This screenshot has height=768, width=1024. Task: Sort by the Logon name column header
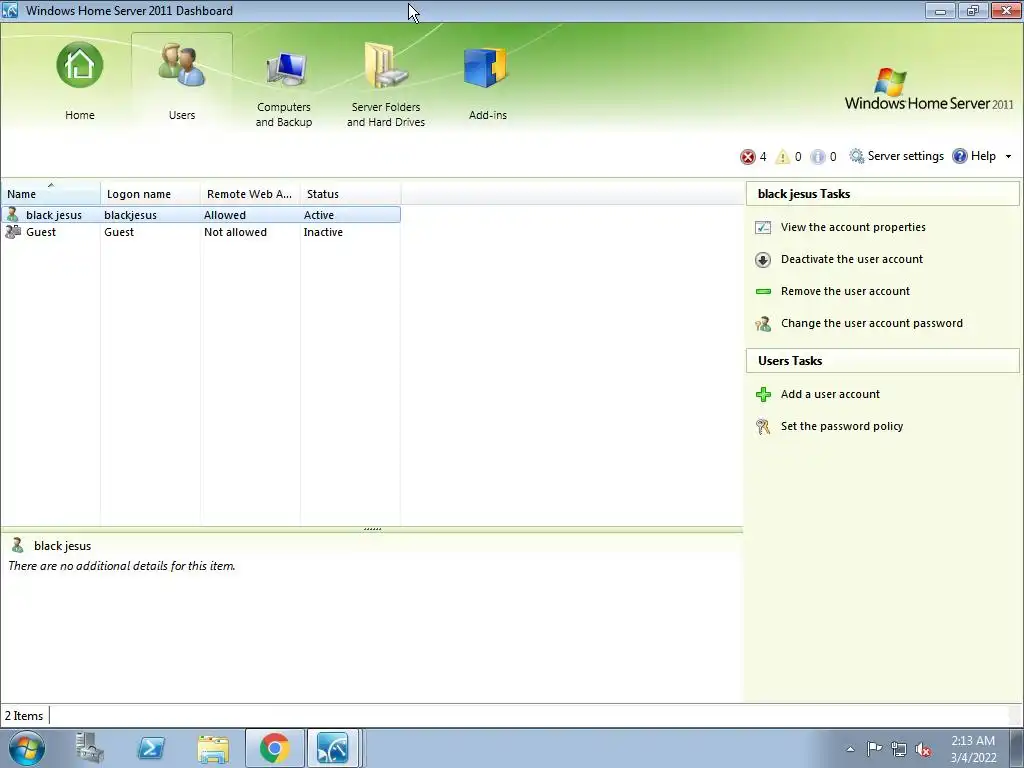[151, 193]
